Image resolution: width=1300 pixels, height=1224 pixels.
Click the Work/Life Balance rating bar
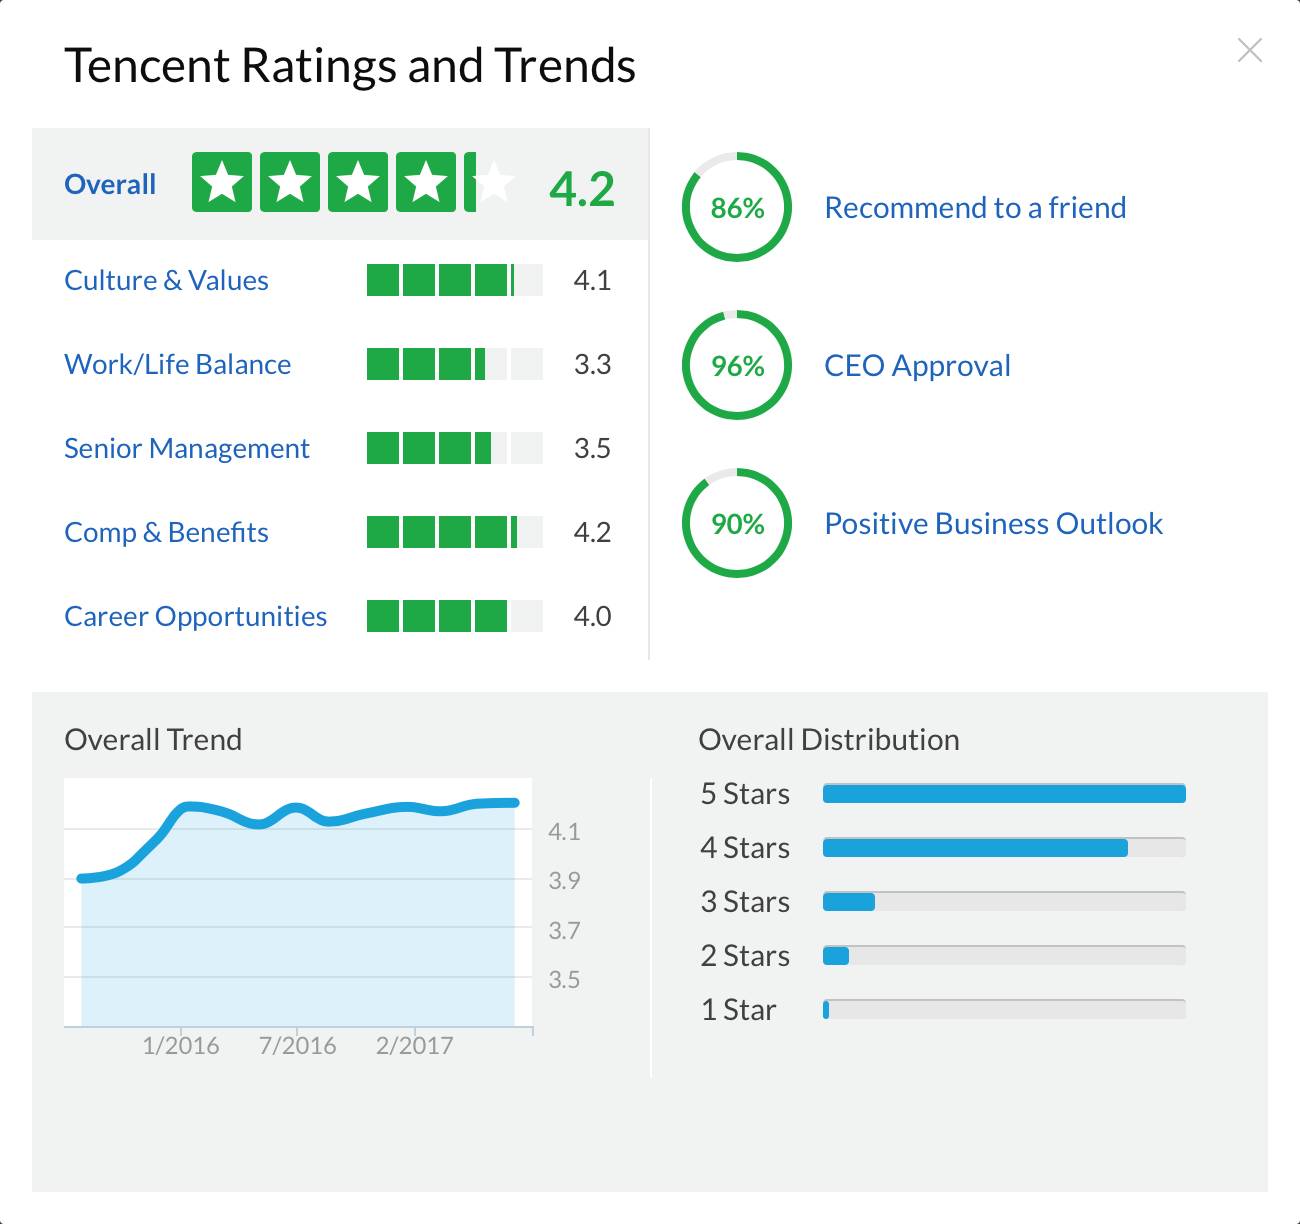coord(454,364)
